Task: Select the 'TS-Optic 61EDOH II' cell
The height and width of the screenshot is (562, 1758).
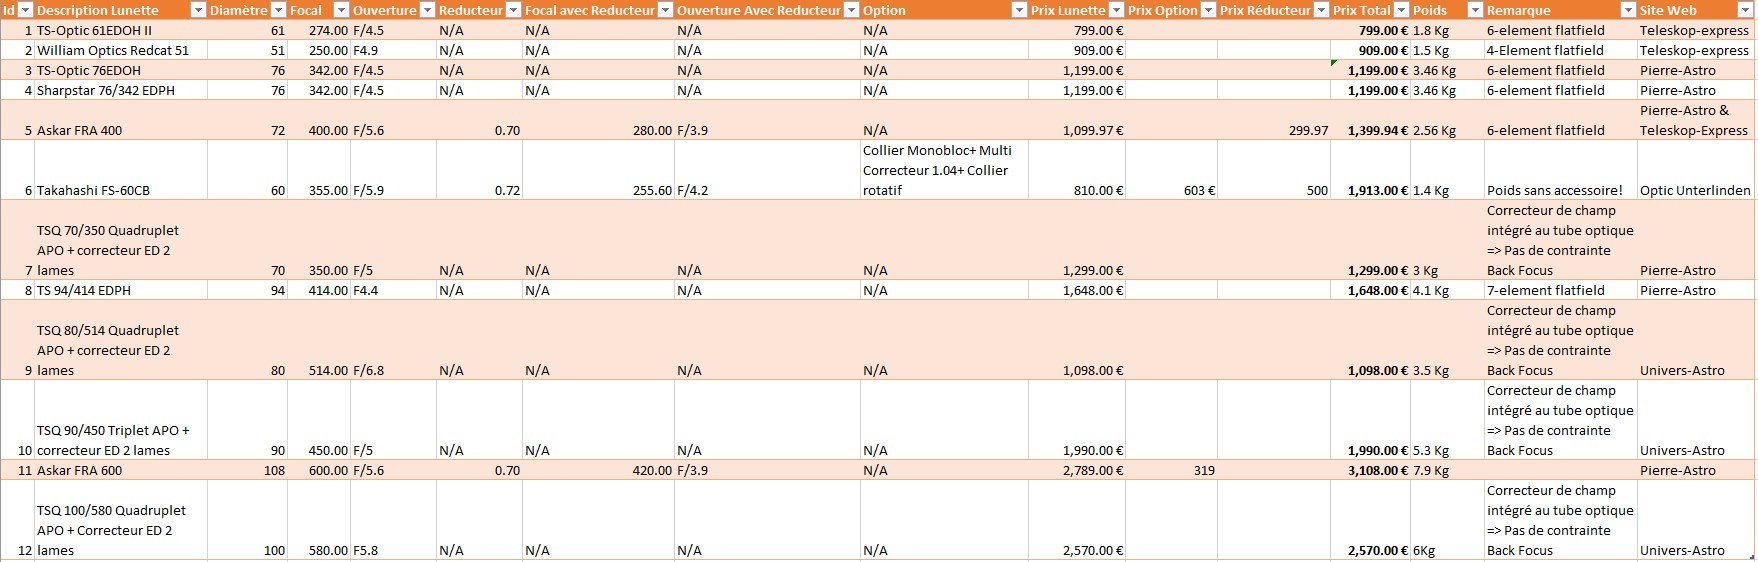Action: (121, 30)
